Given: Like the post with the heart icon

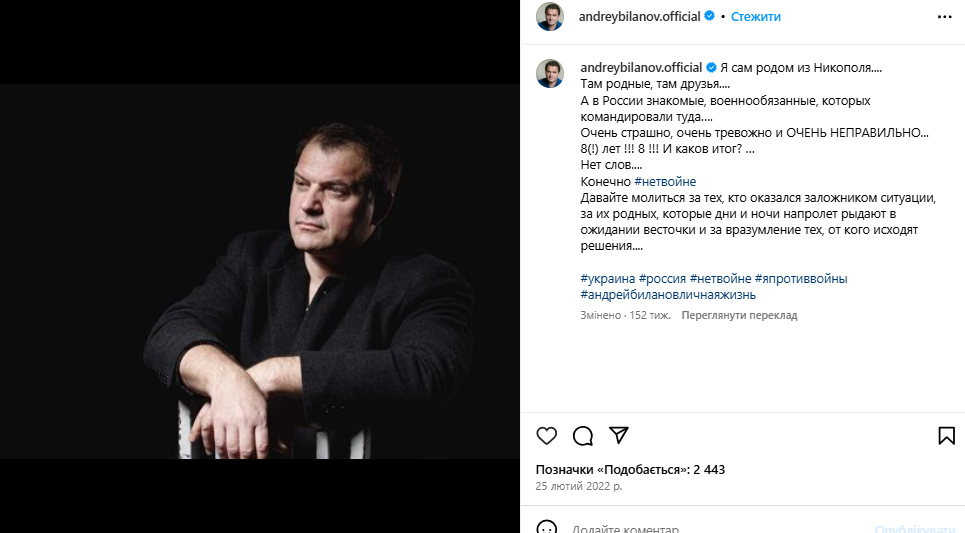Looking at the screenshot, I should point(547,435).
